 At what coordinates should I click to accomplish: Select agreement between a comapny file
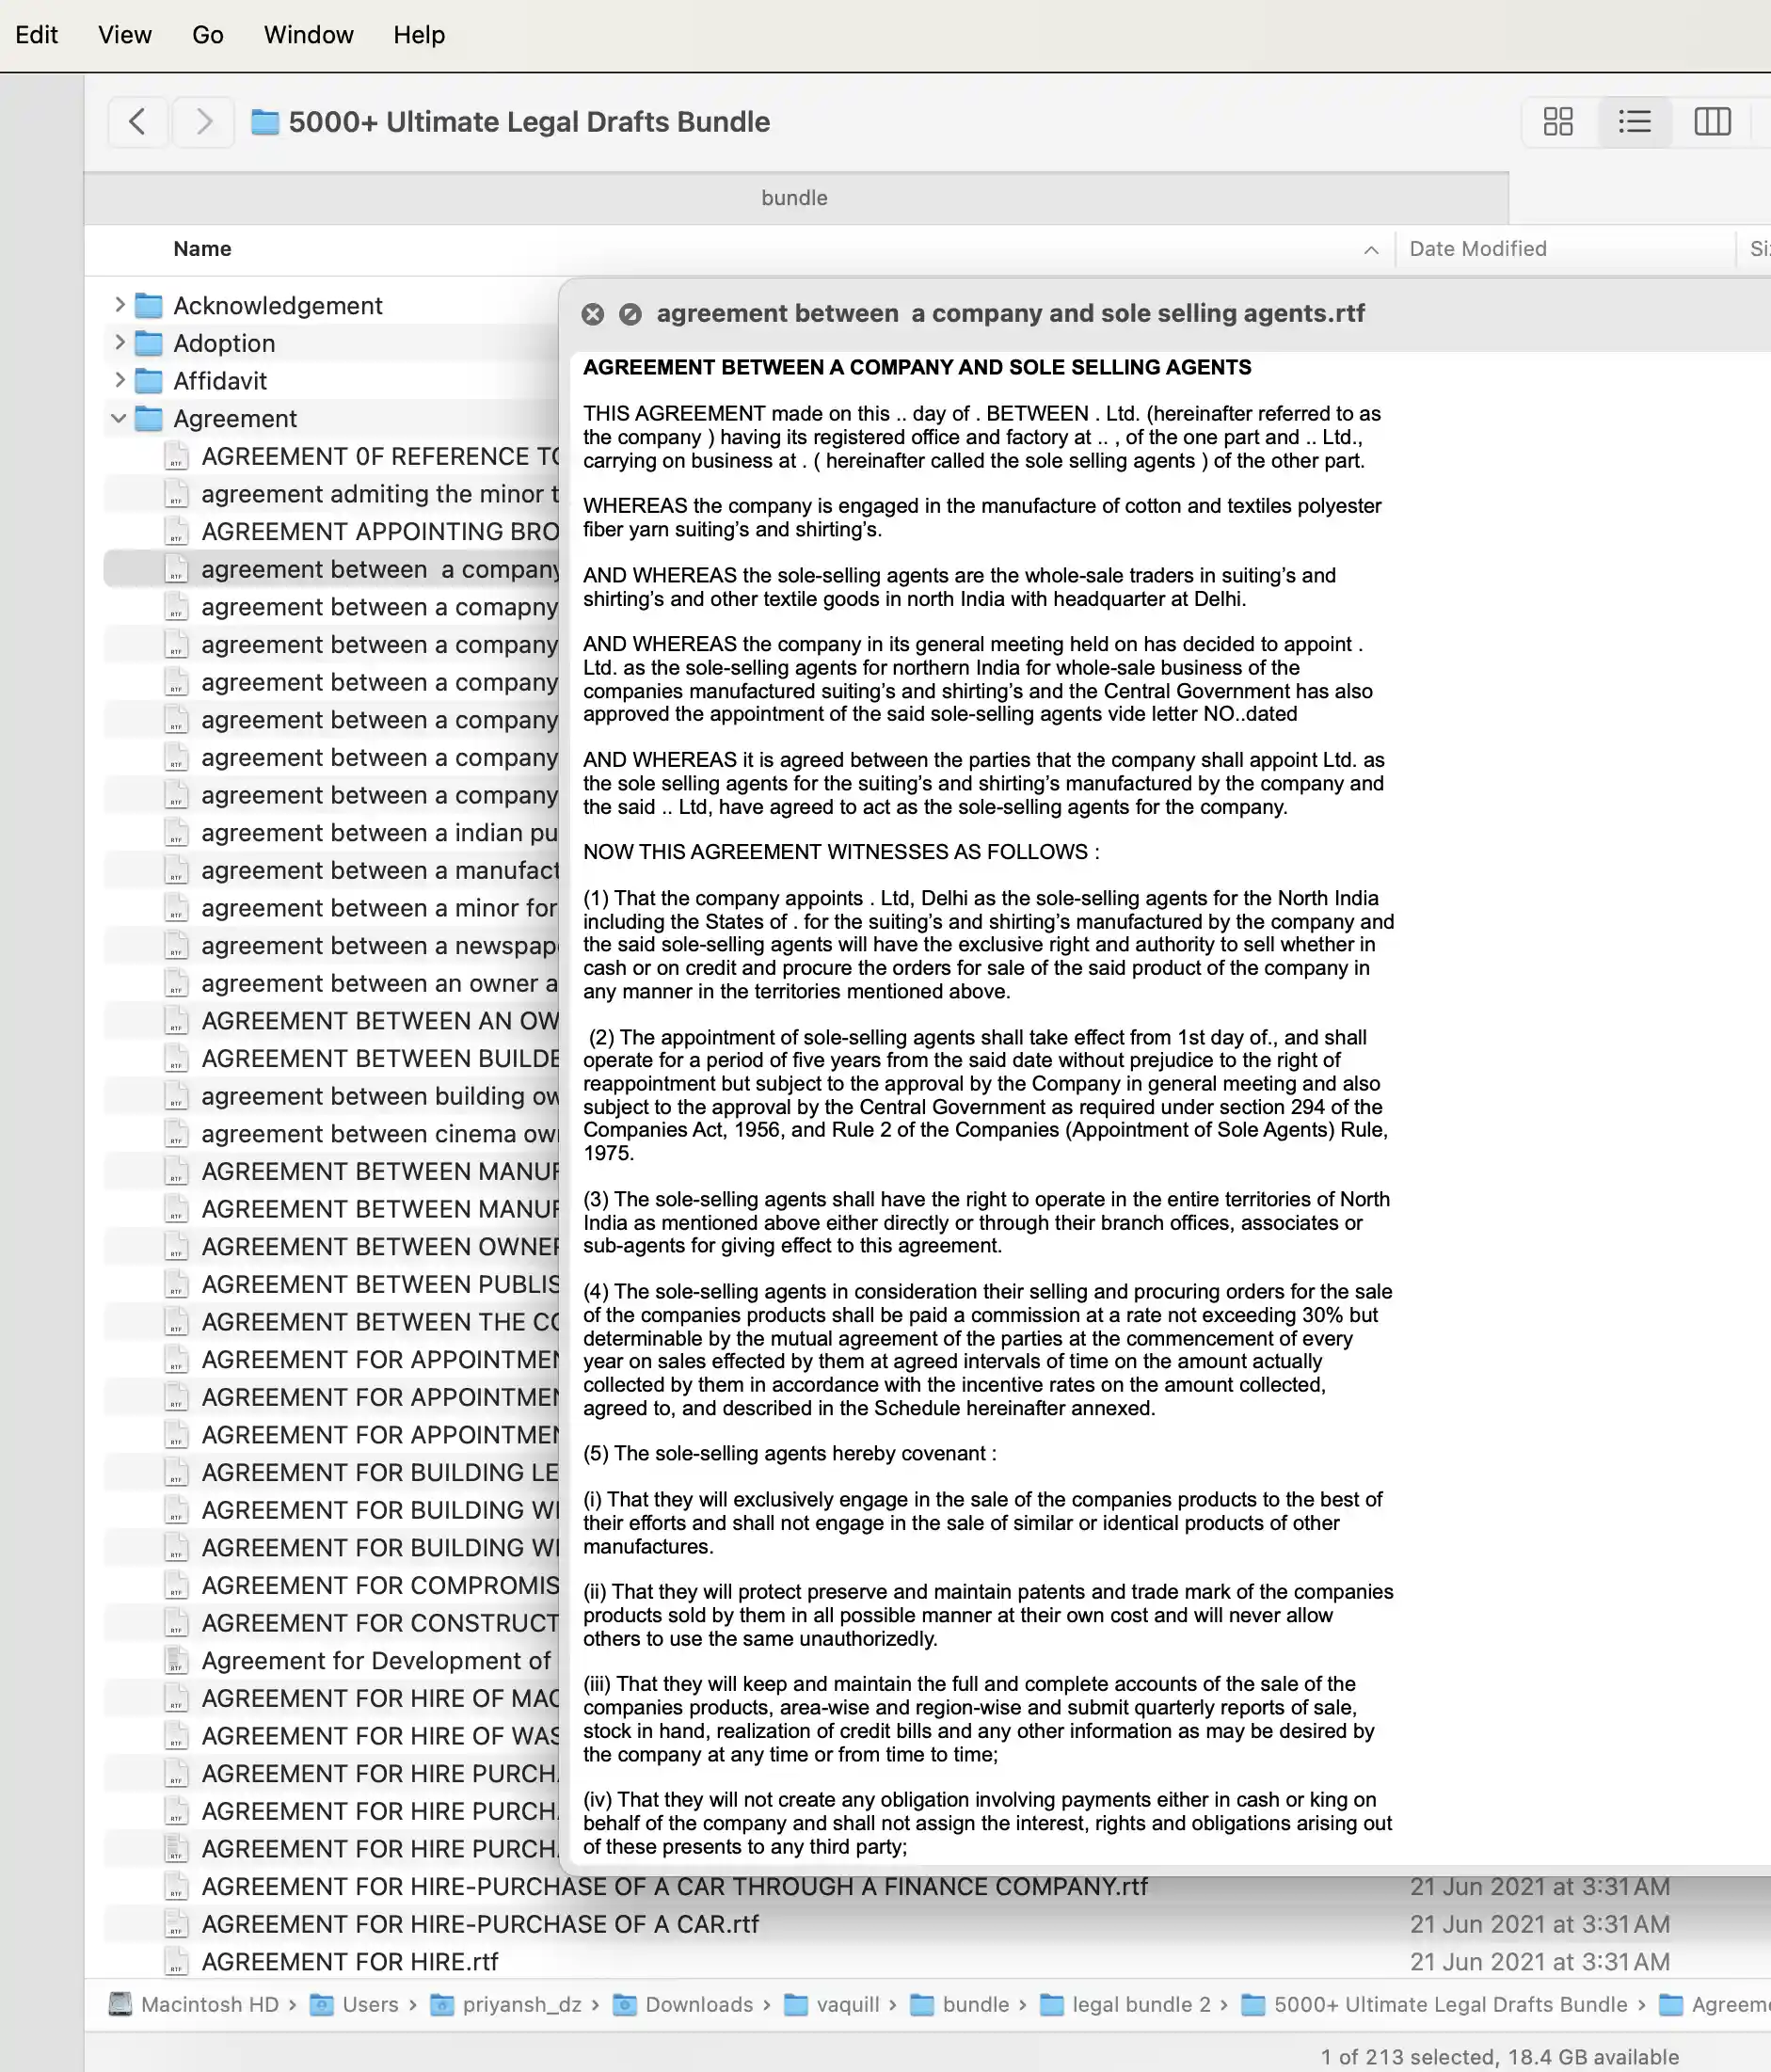click(x=380, y=607)
